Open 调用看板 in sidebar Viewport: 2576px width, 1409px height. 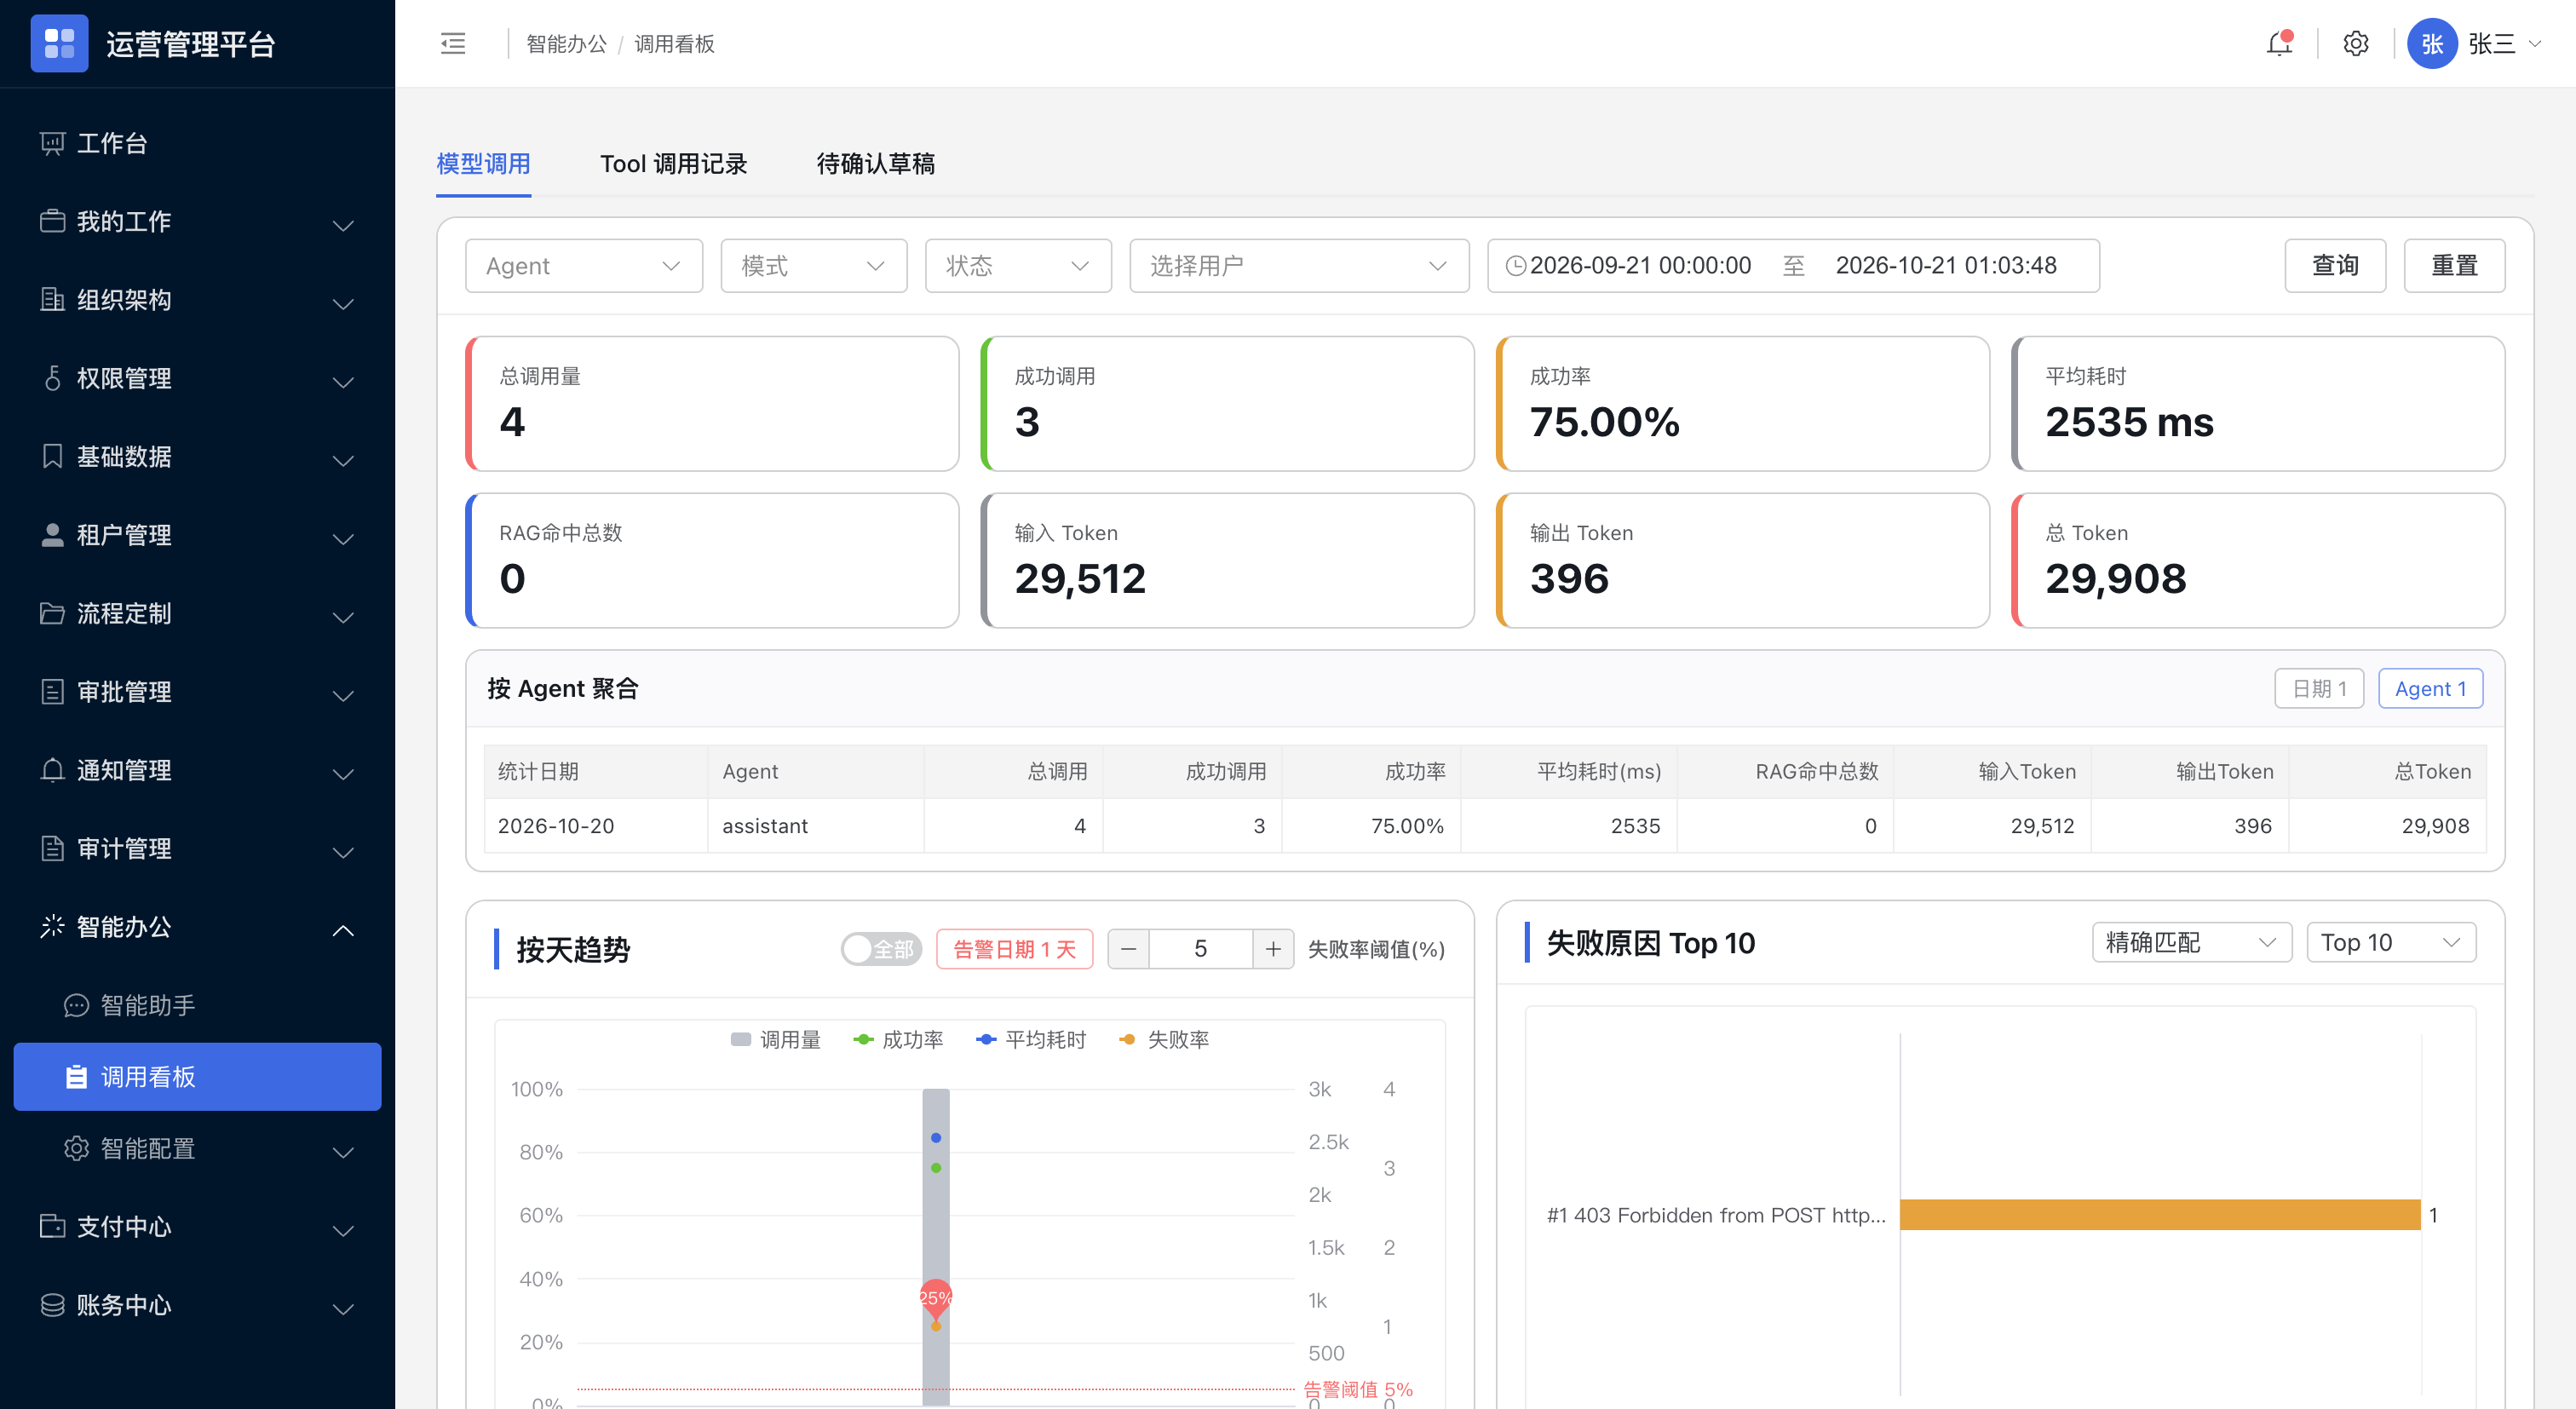197,1077
